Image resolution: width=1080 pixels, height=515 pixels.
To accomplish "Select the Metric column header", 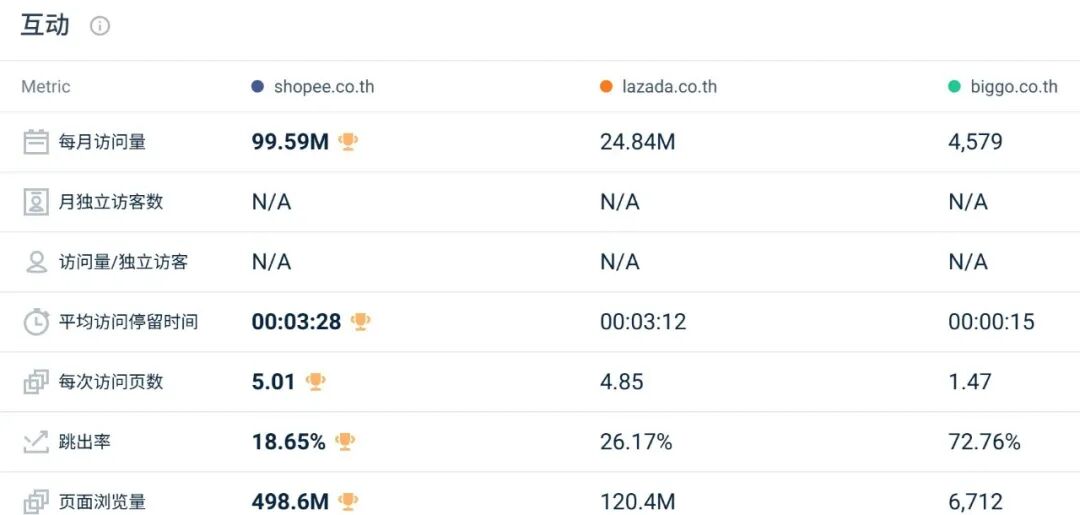I will [45, 87].
